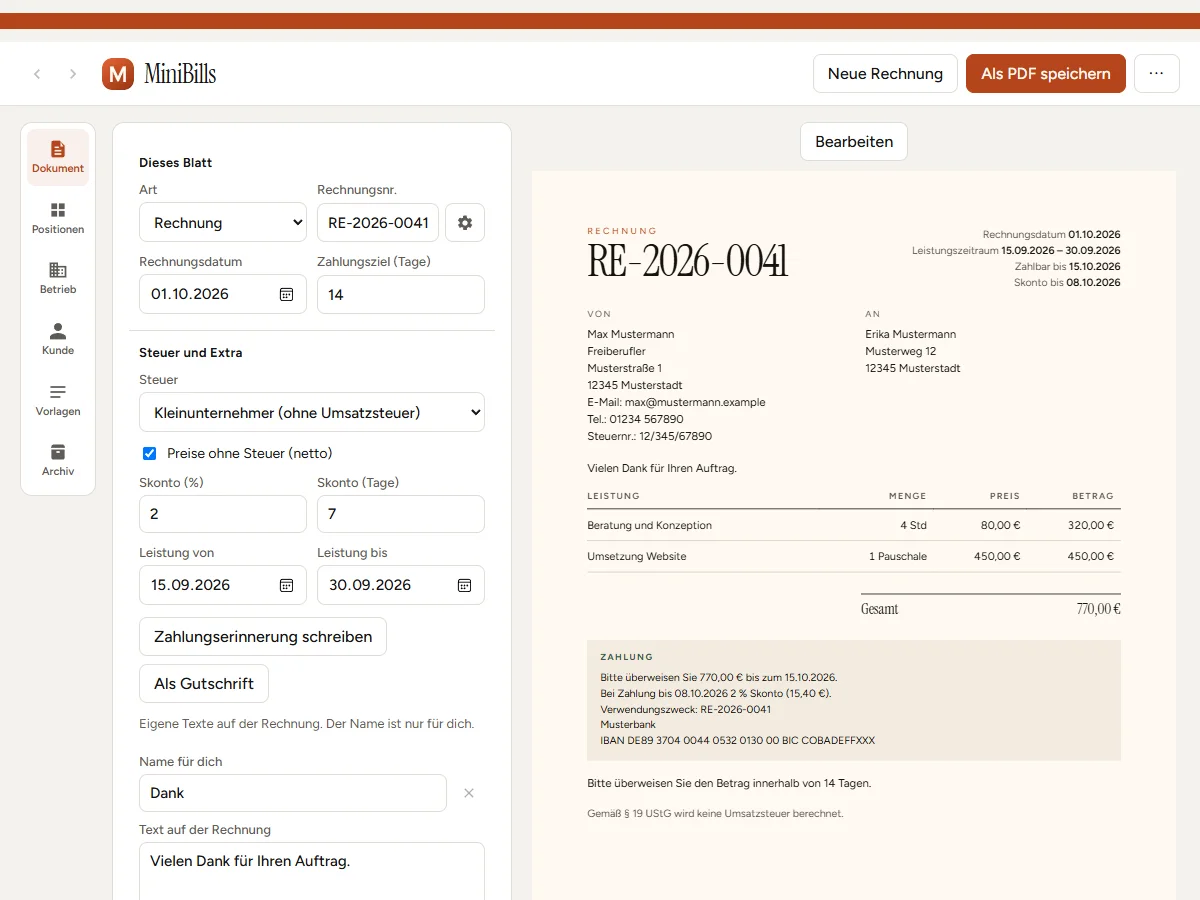Open the Steuer dropdown Kleinunternehmer
This screenshot has height=900, width=1200.
click(312, 412)
